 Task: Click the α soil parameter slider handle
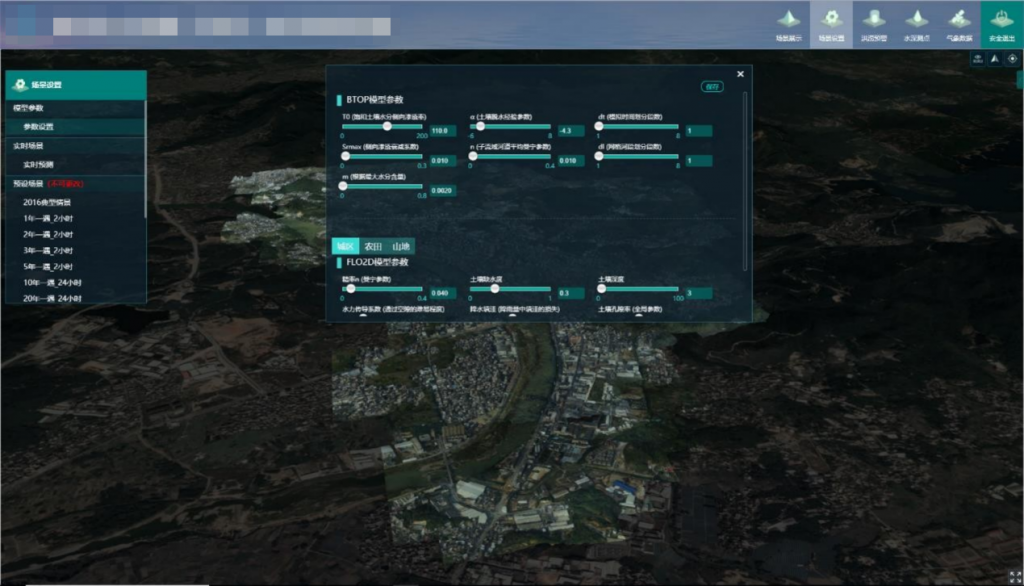tap(481, 126)
